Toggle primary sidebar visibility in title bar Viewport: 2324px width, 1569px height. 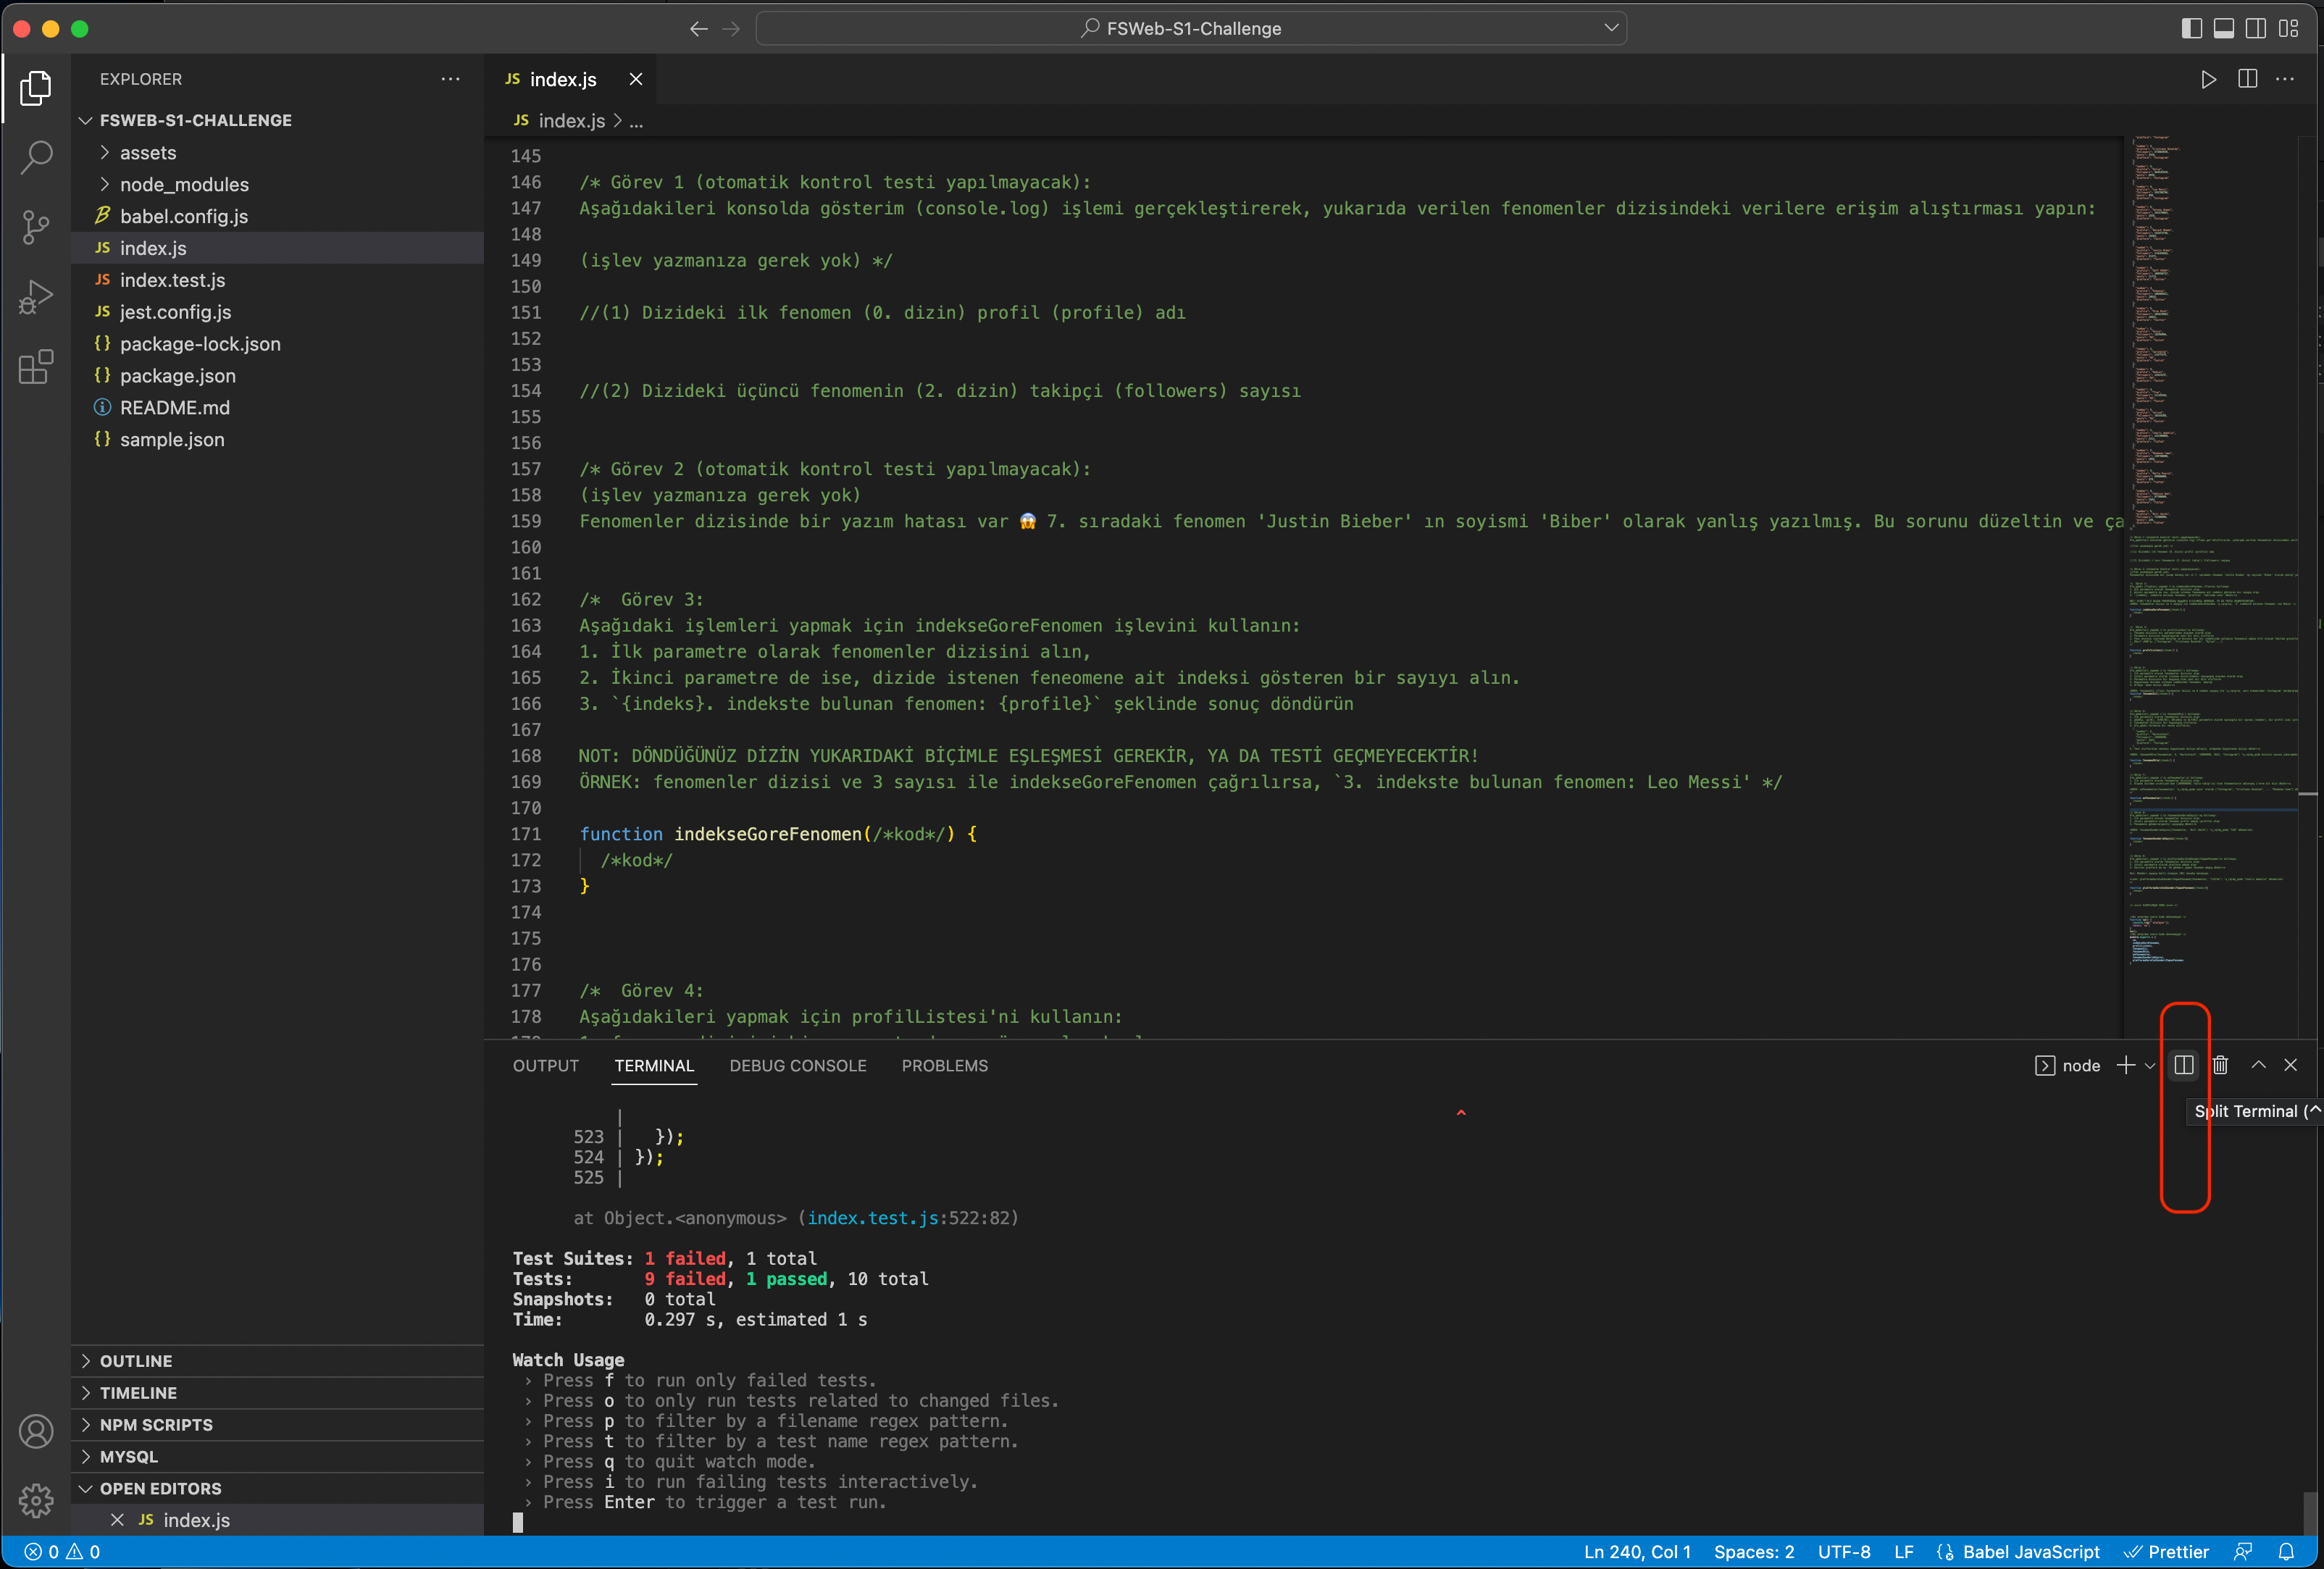[x=2191, y=28]
